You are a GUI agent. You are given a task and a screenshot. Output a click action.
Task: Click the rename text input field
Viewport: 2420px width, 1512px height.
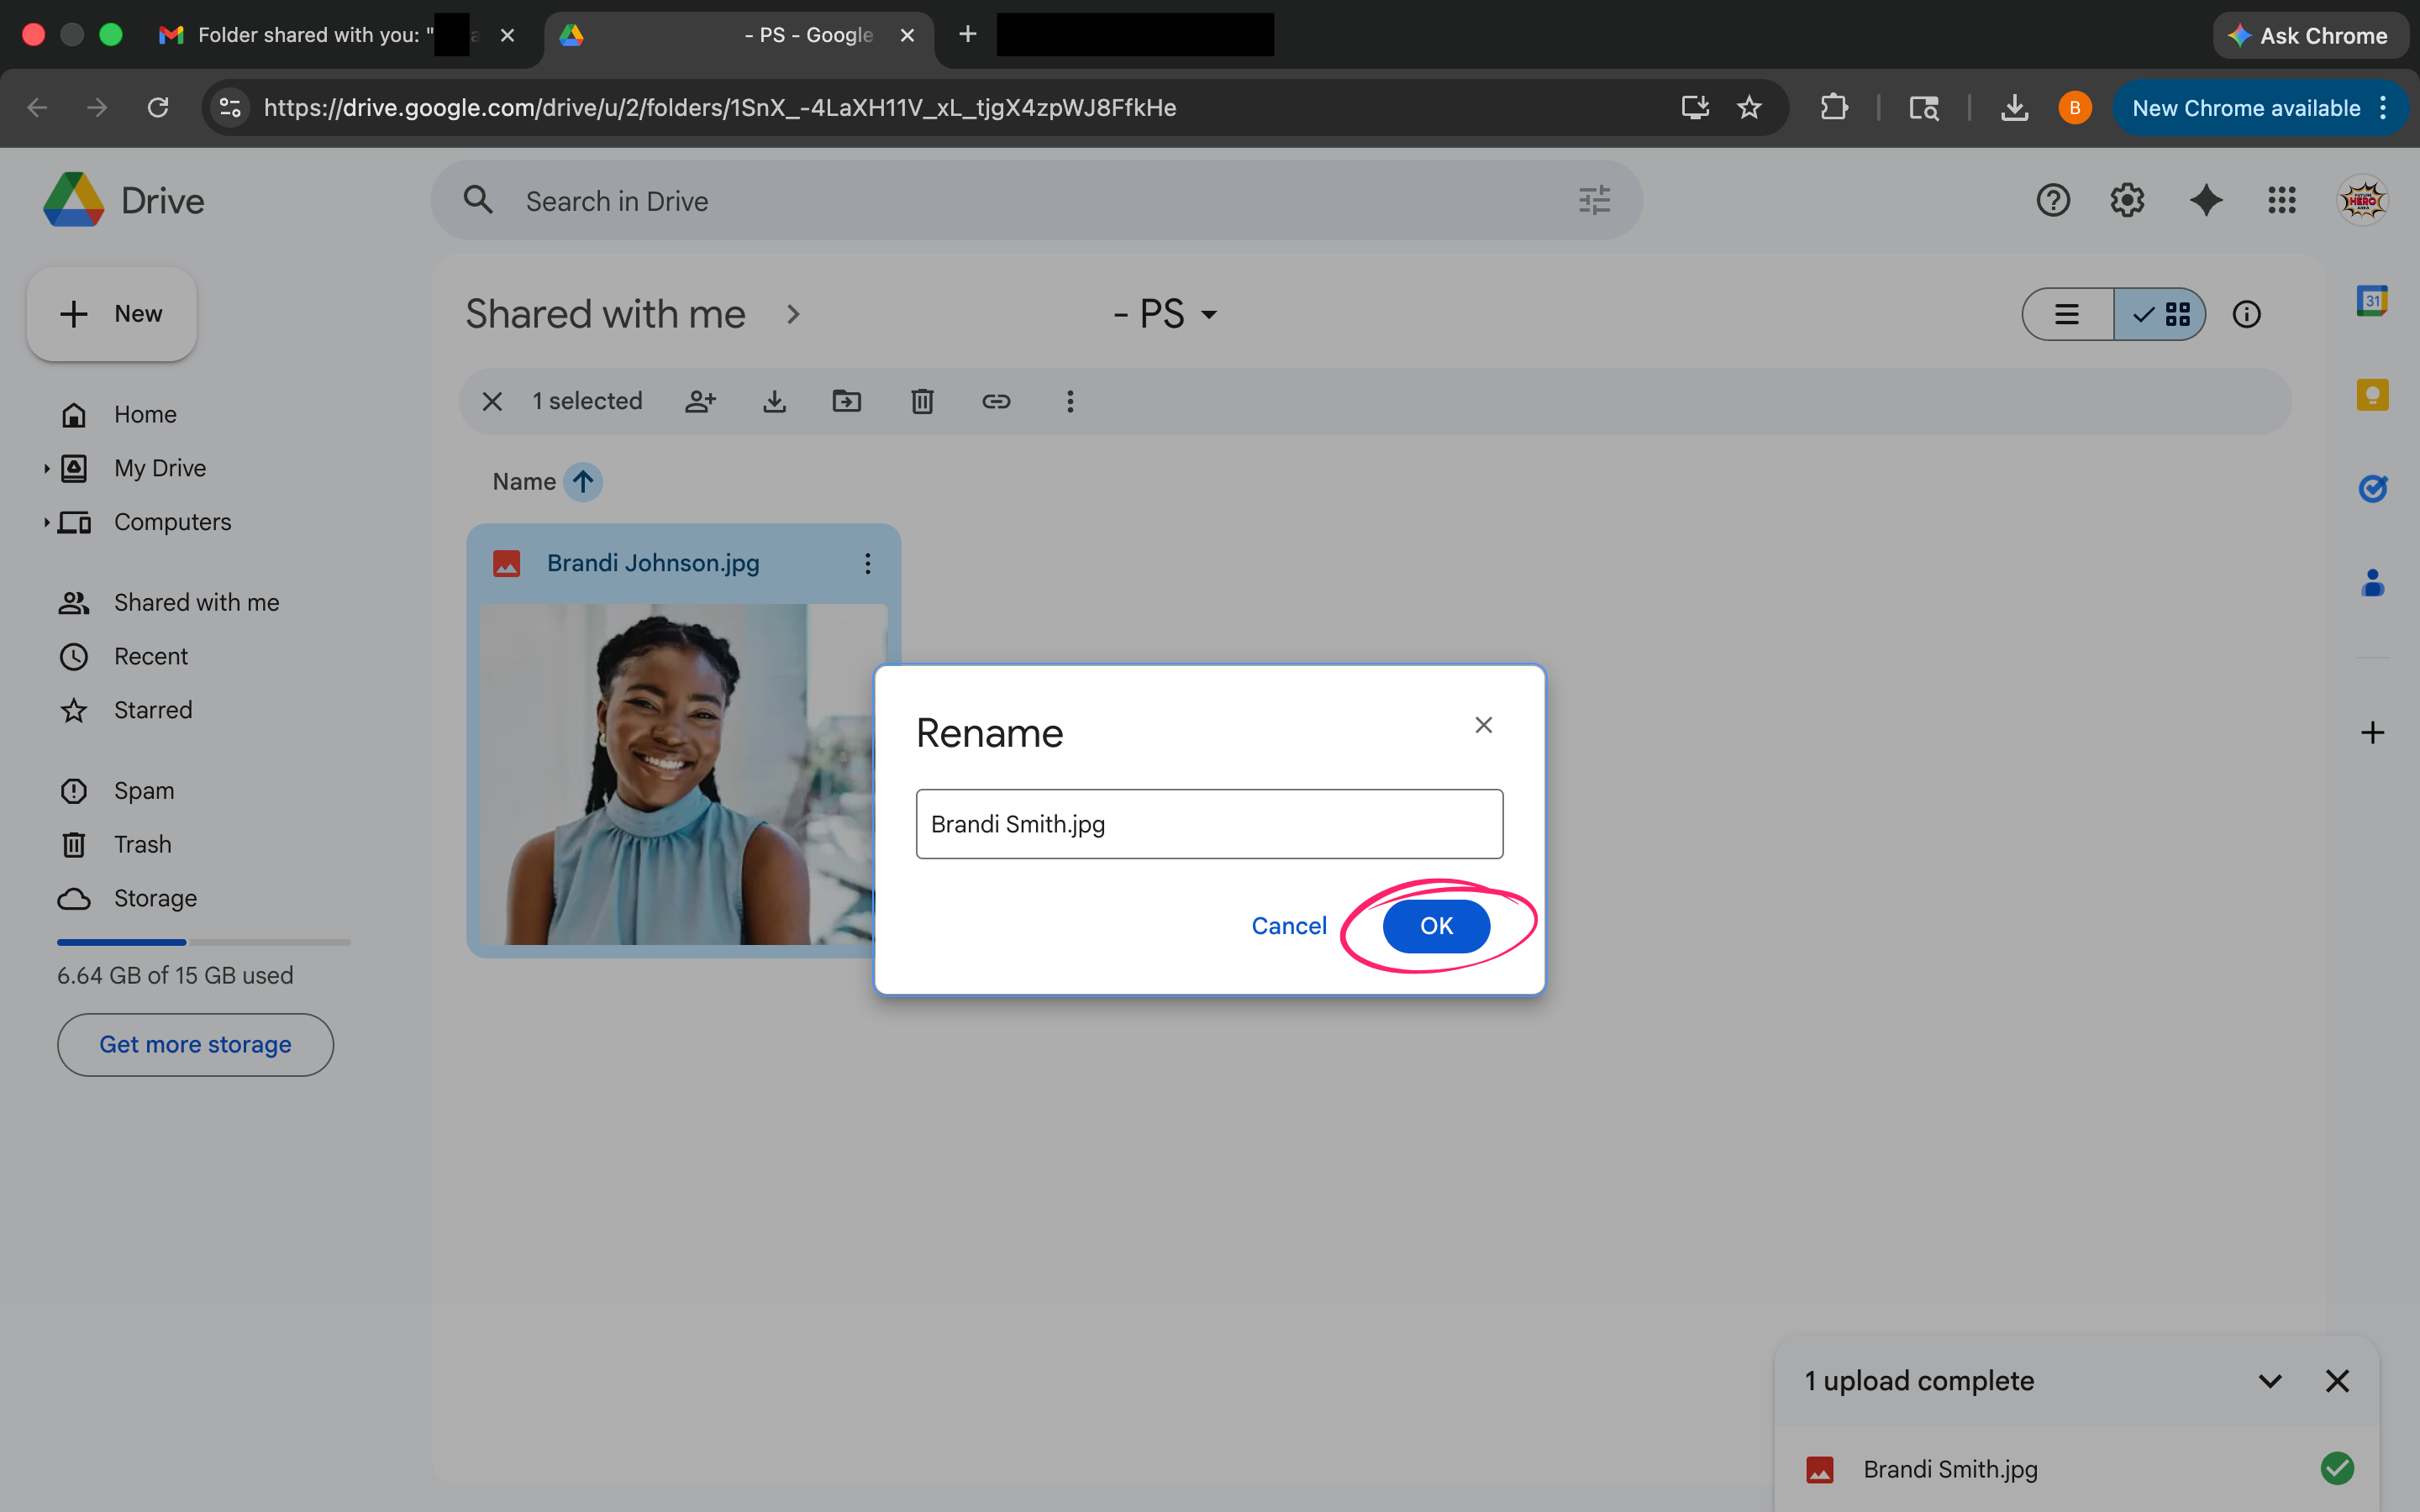coord(1209,824)
